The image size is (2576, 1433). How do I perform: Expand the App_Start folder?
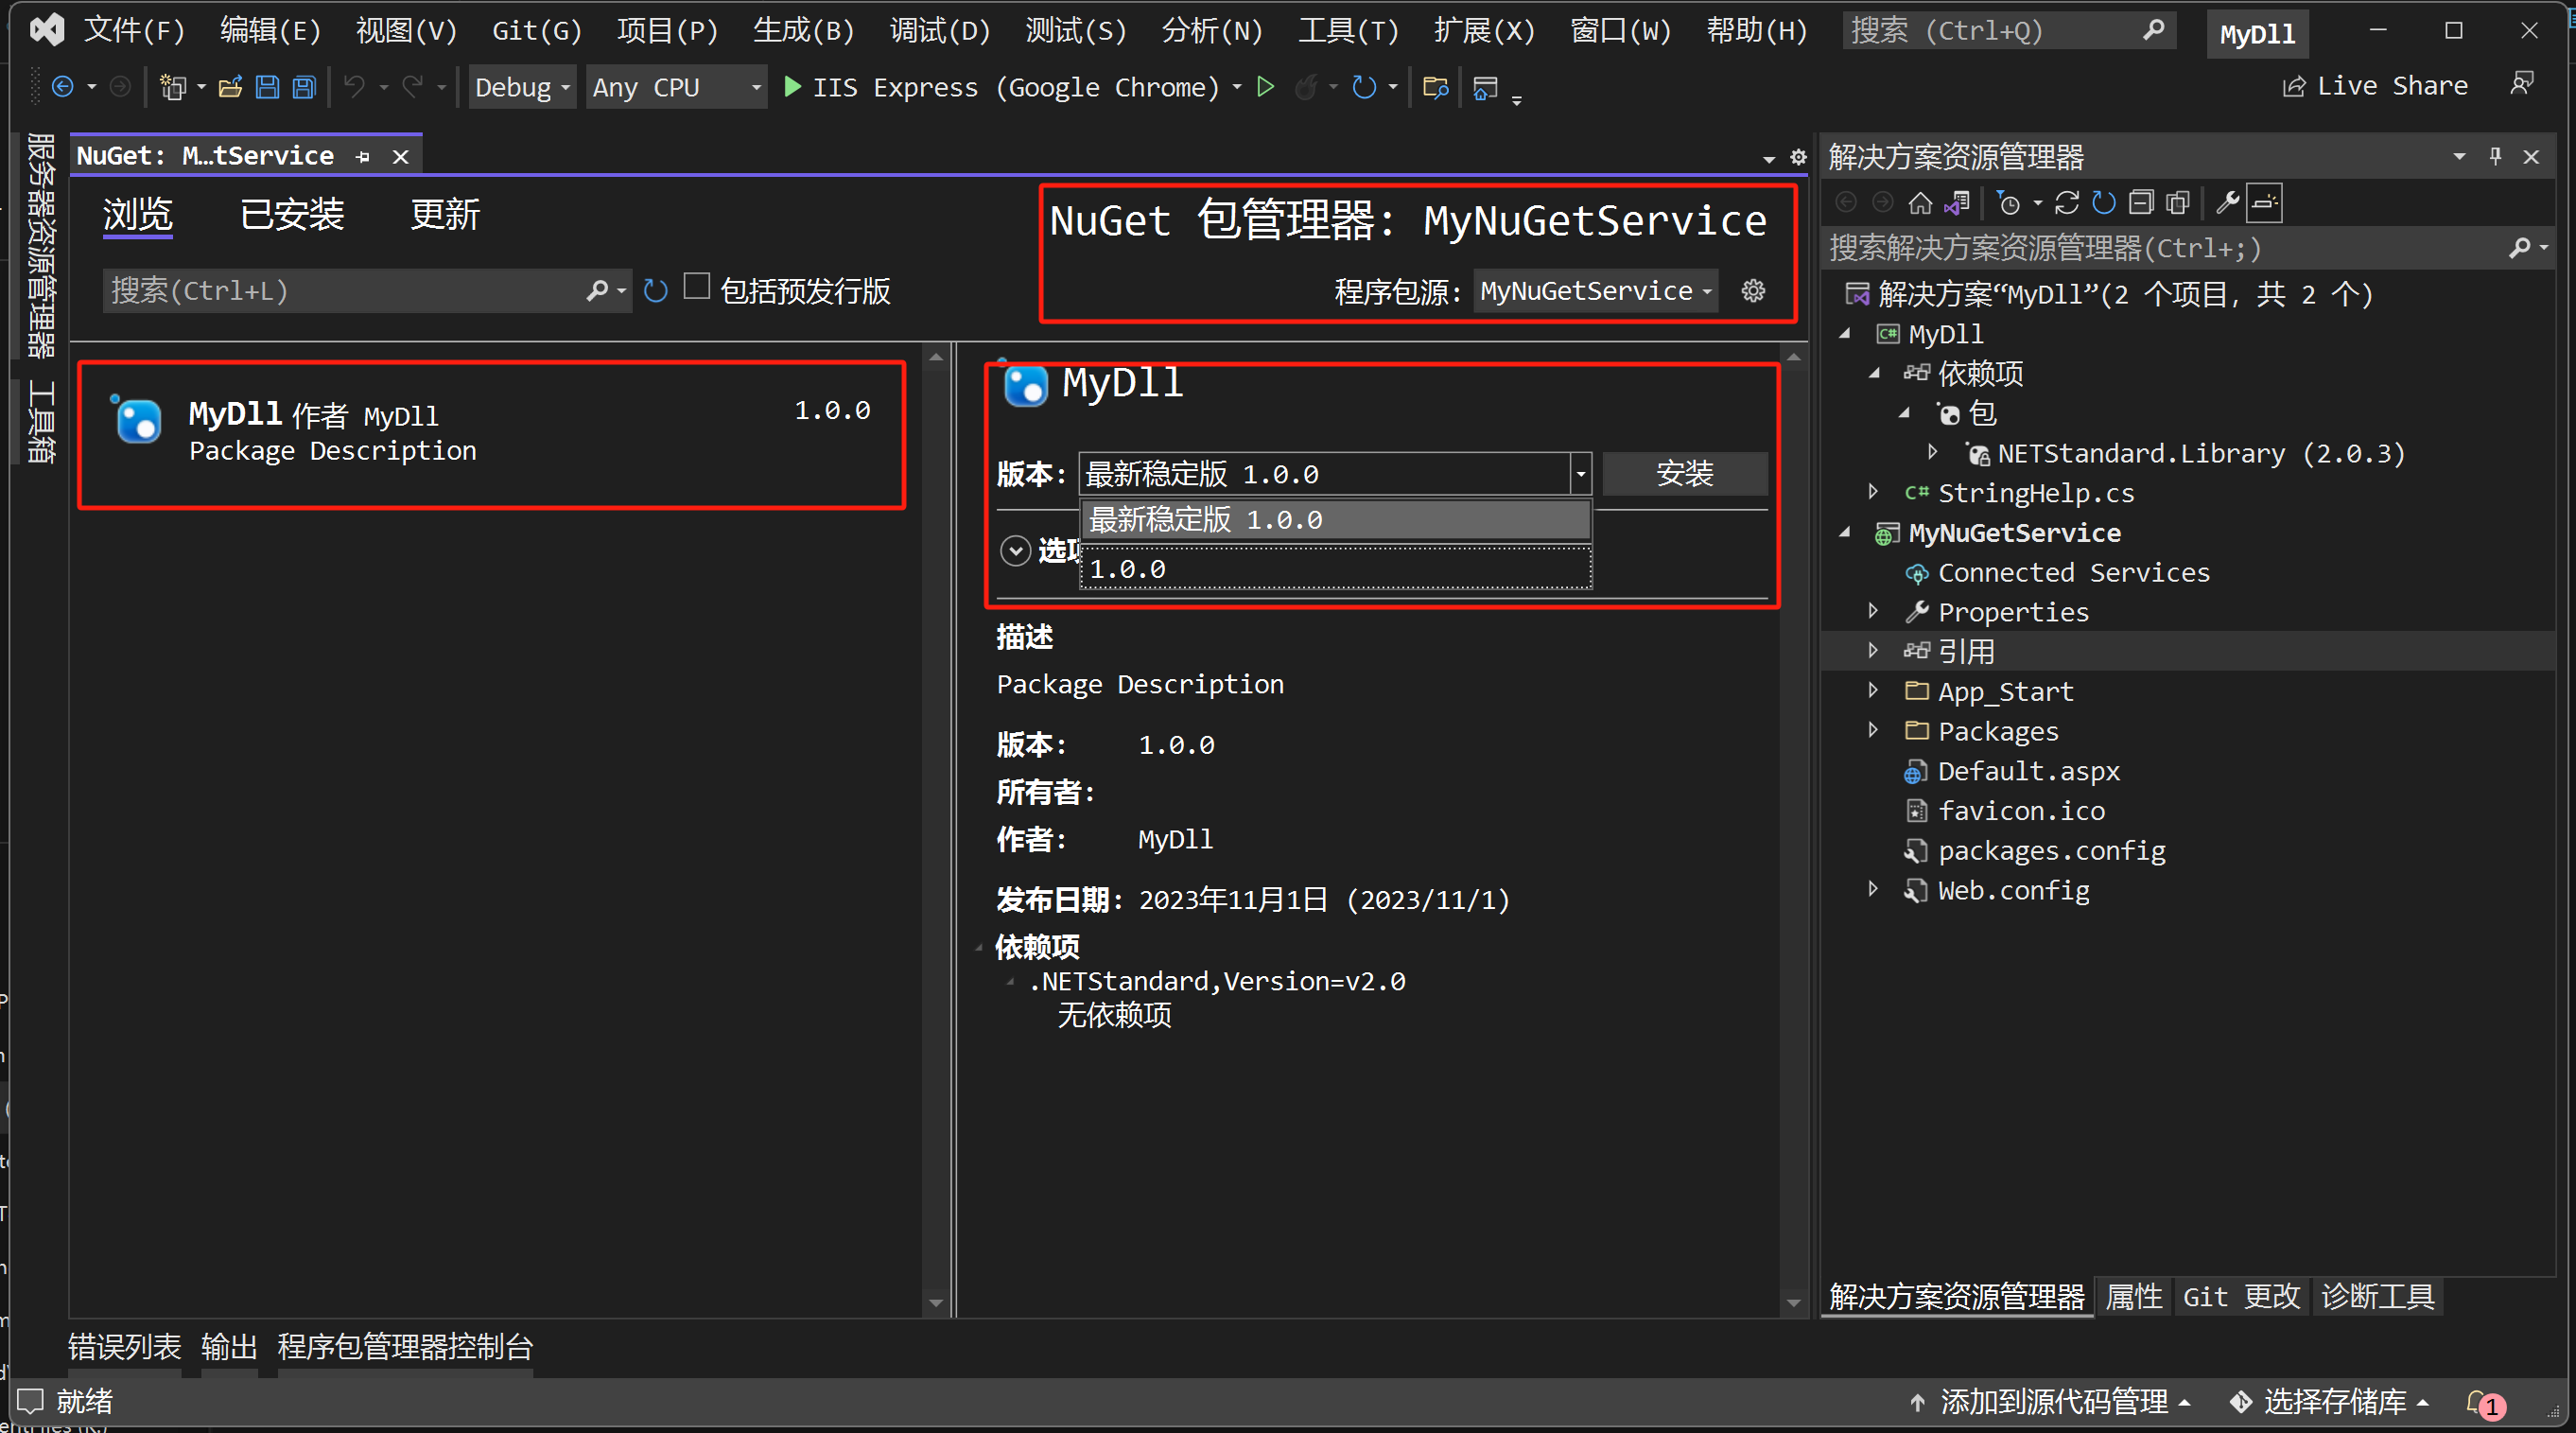(1873, 690)
